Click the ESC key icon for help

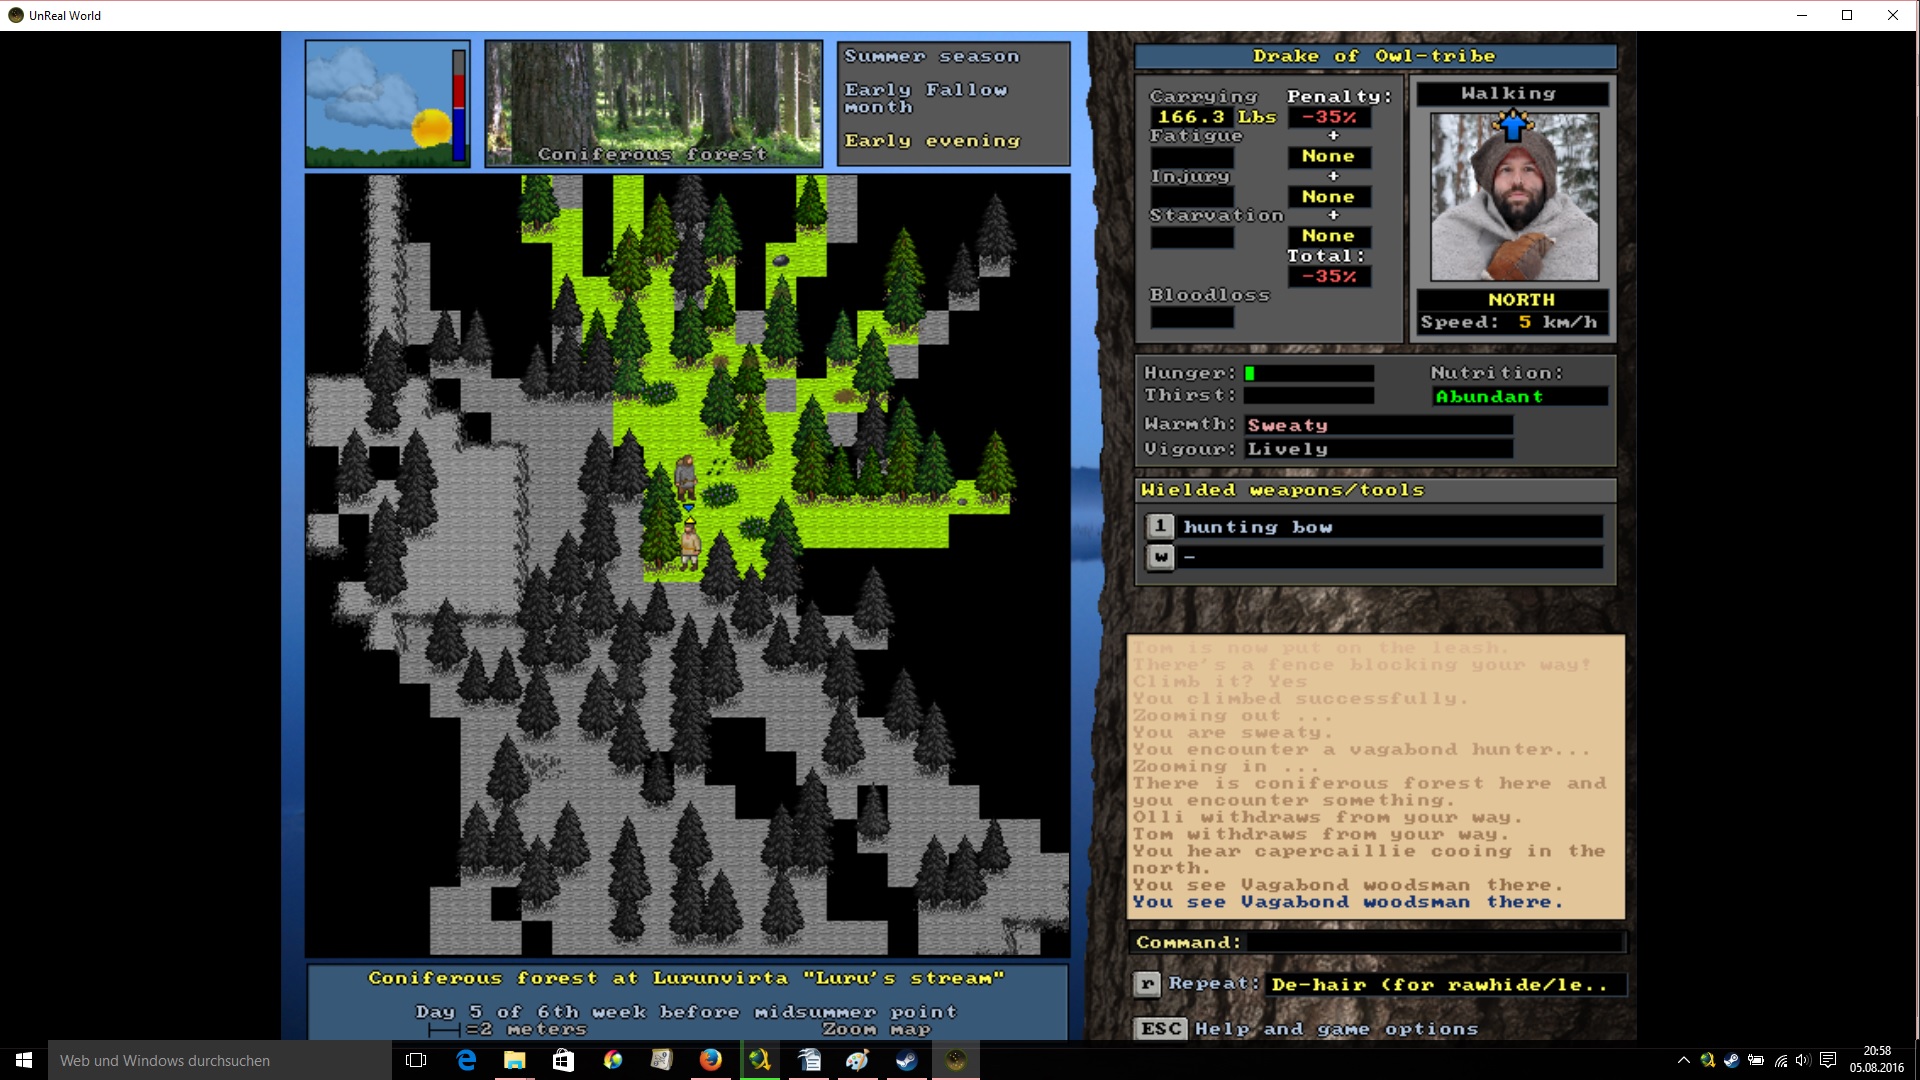(x=1161, y=1028)
